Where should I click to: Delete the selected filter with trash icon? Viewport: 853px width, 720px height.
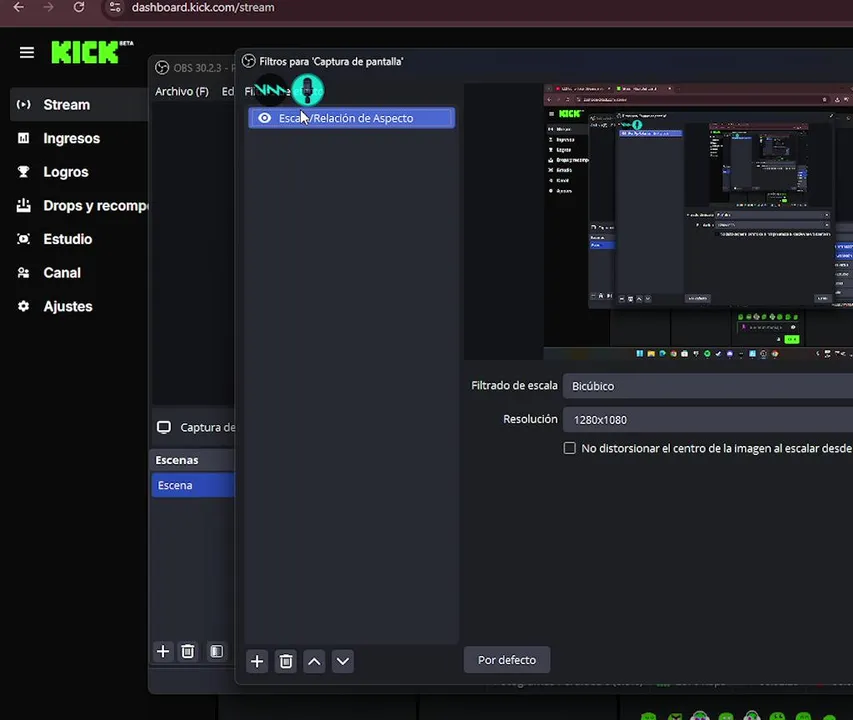[286, 661]
